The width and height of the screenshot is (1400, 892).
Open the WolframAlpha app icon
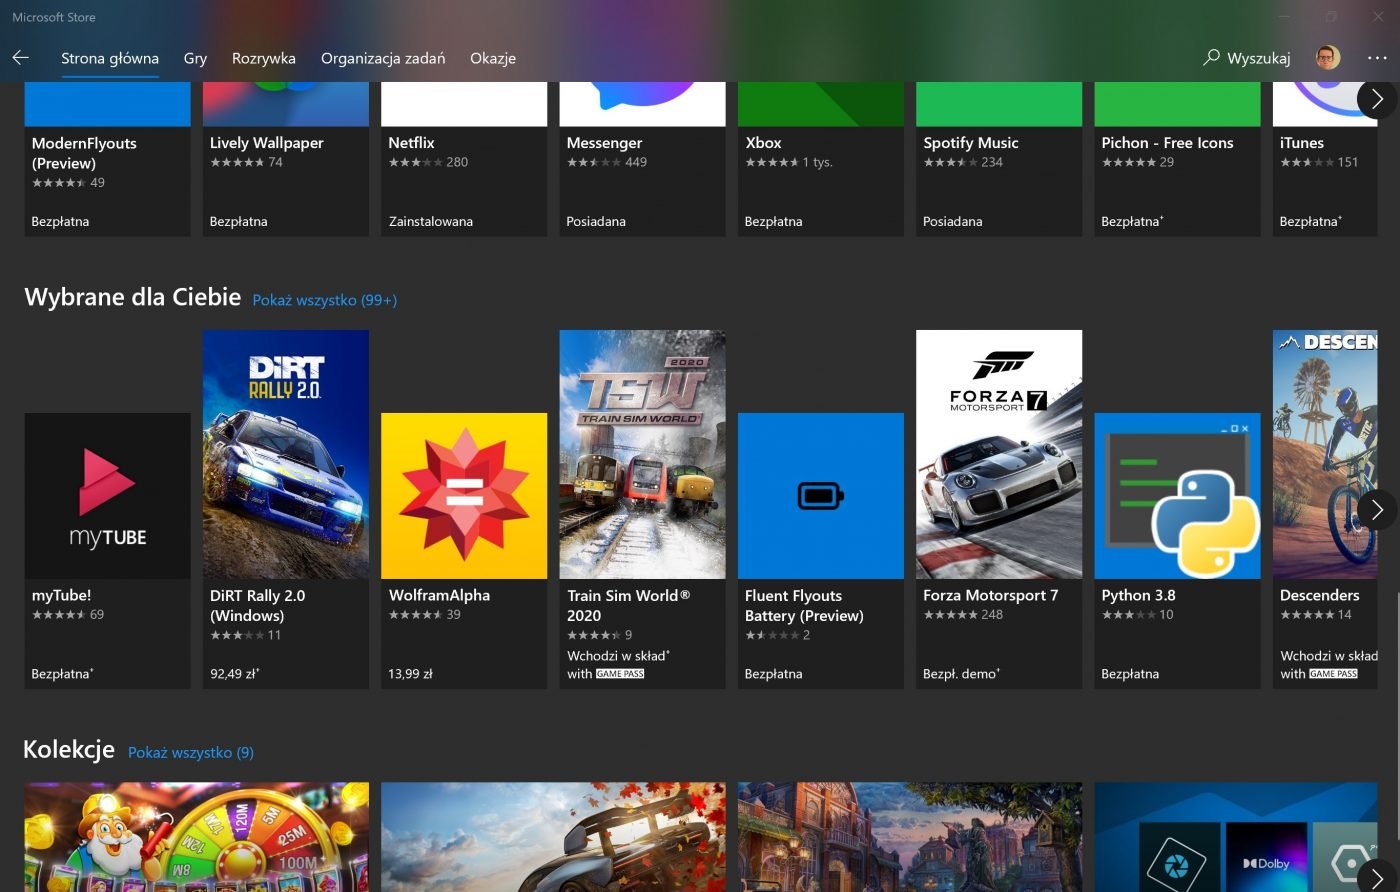coord(464,496)
